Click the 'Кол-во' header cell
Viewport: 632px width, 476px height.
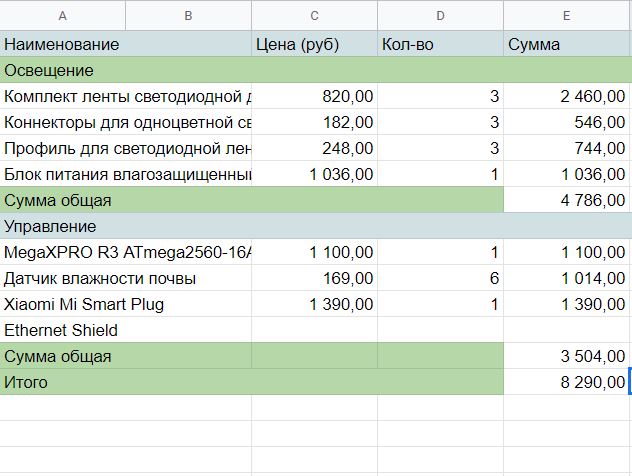(440, 44)
